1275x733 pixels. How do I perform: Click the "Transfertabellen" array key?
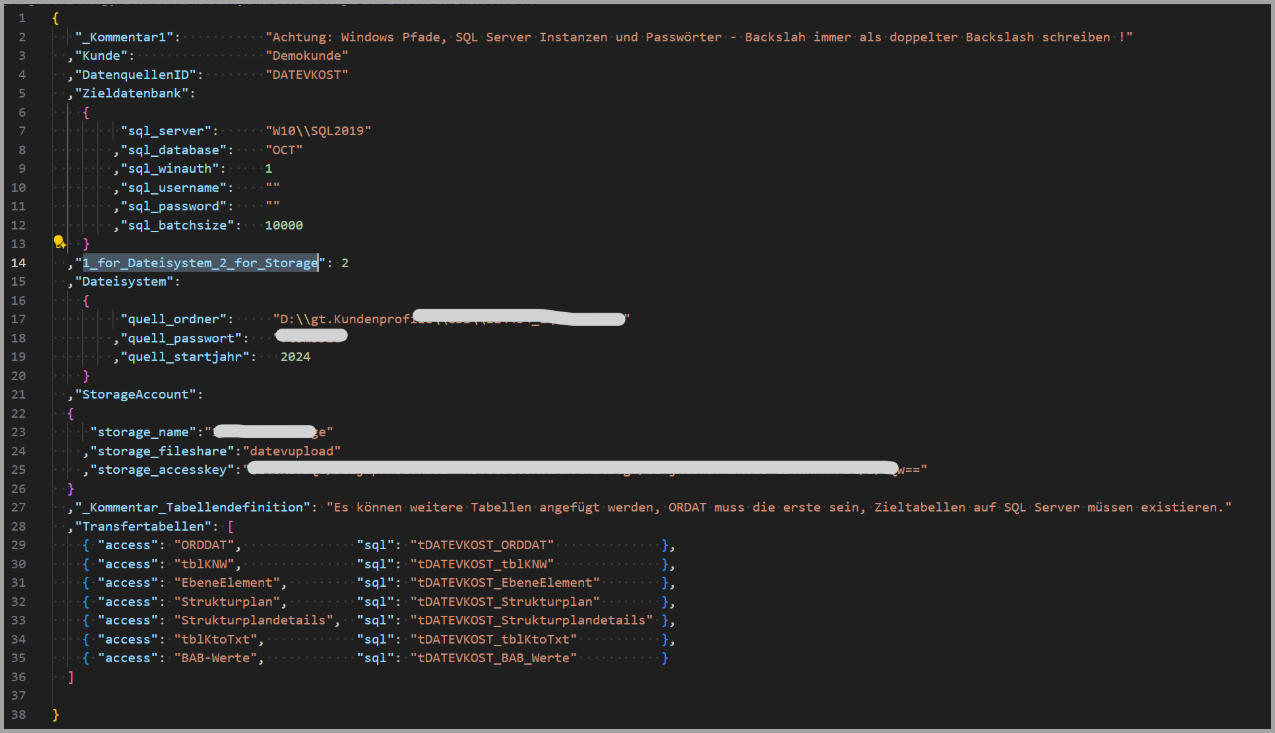pyautogui.click(x=144, y=526)
